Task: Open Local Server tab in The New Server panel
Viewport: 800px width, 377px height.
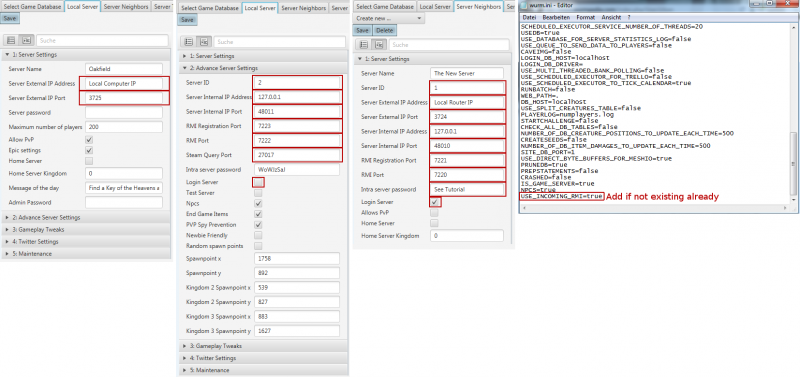Action: coord(435,7)
